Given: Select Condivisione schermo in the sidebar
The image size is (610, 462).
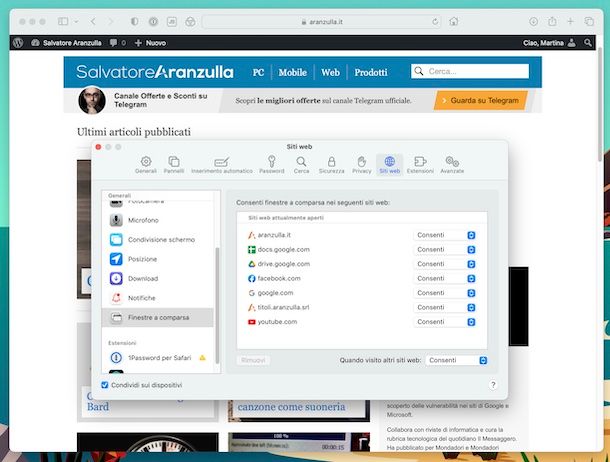Looking at the screenshot, I should point(158,240).
